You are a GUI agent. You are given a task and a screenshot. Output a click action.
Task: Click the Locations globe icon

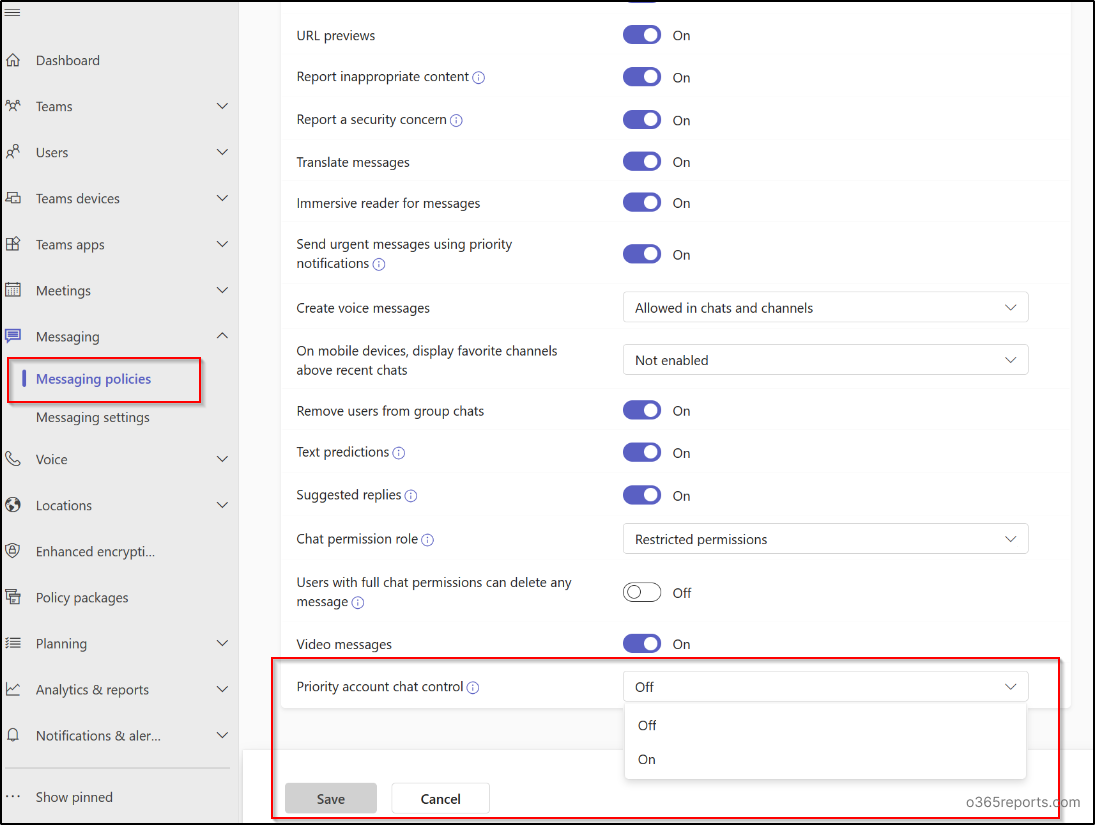pos(13,505)
